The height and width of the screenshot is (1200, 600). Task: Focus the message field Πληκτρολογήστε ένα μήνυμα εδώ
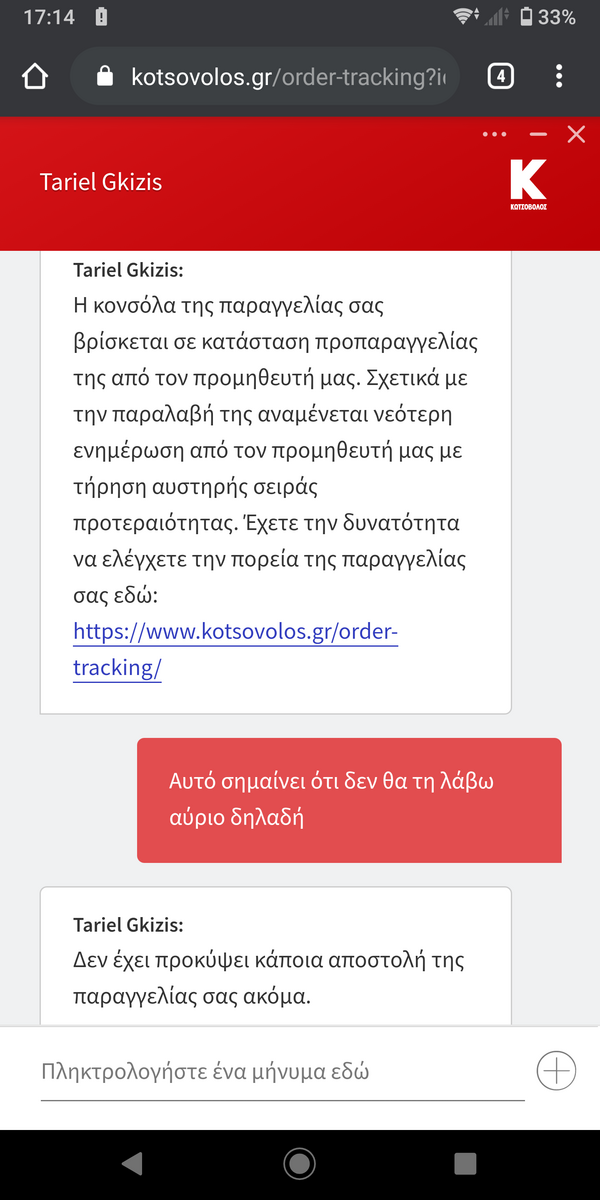pos(283,1072)
